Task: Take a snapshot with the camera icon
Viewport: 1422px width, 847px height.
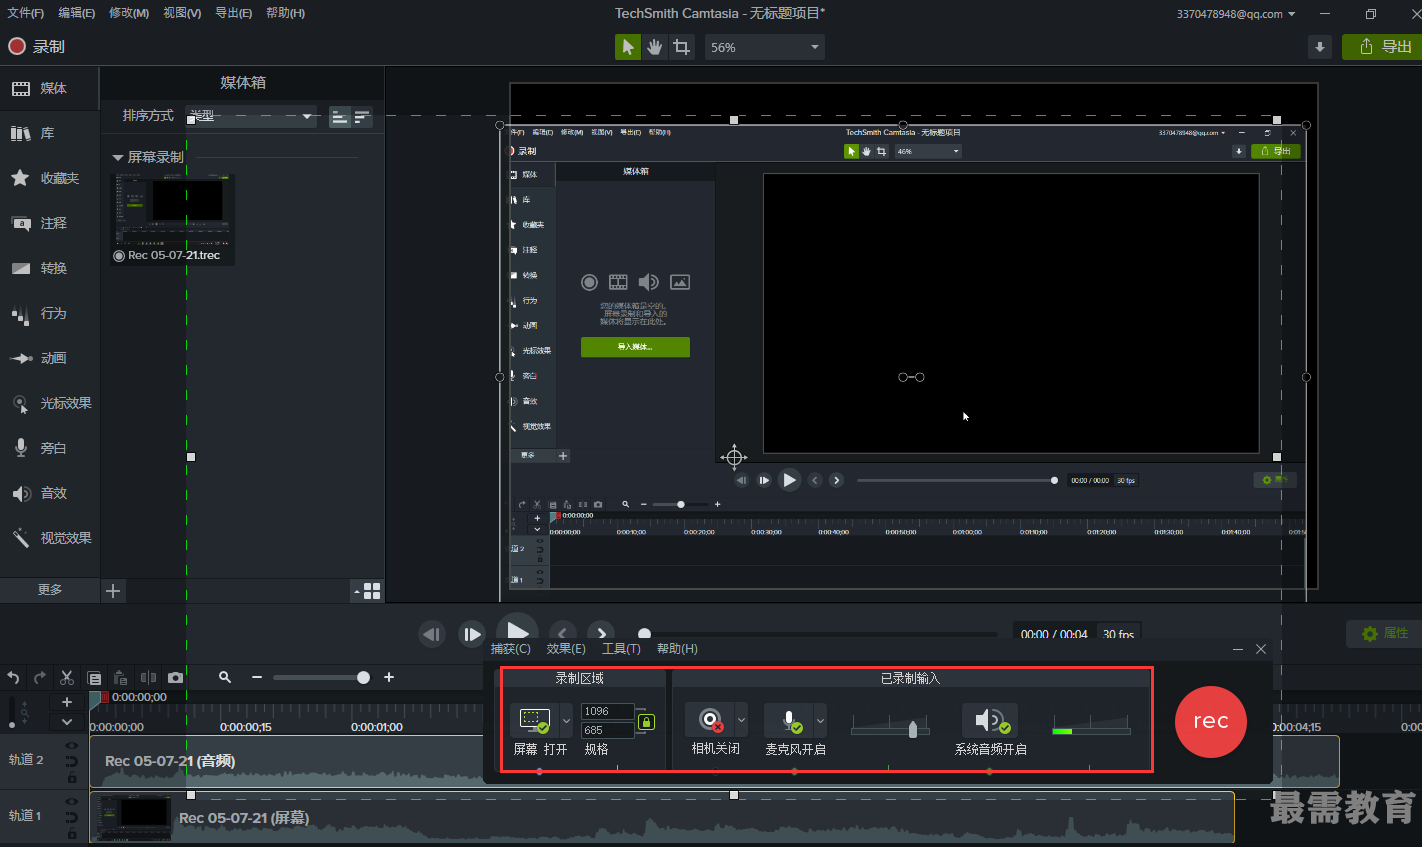Action: [175, 678]
